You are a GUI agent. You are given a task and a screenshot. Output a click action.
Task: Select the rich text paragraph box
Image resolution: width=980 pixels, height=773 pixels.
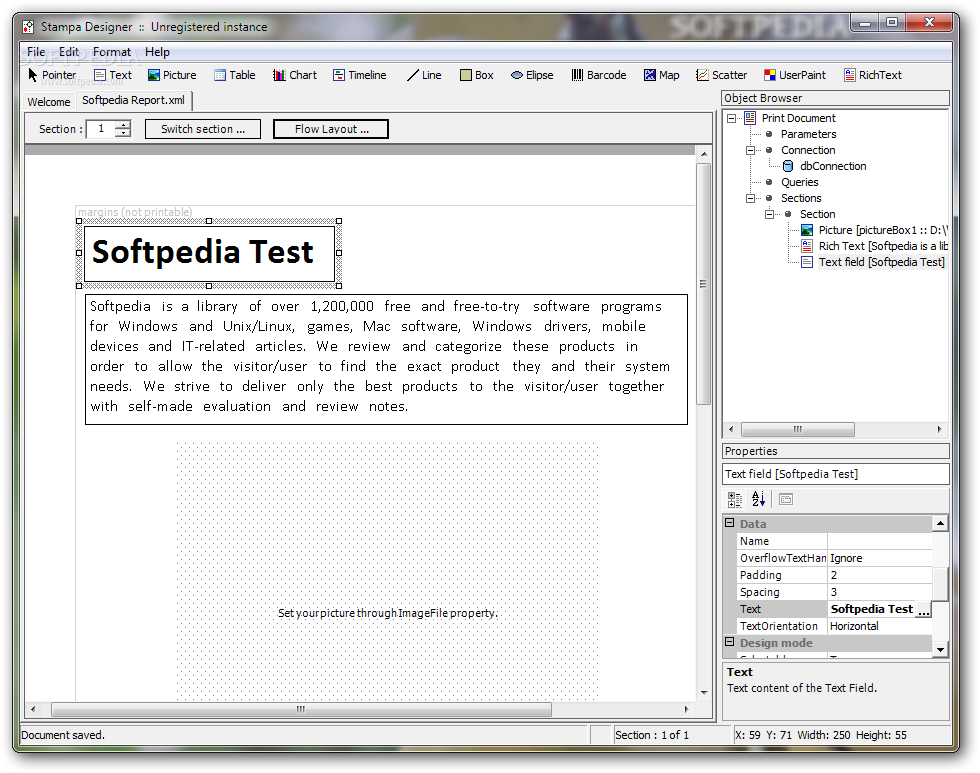click(x=386, y=359)
